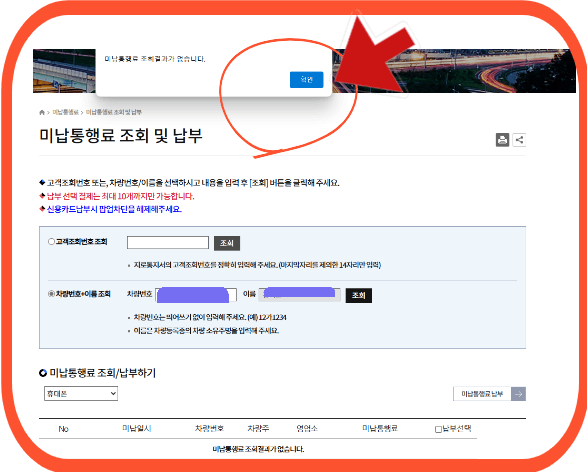This screenshot has width=587, height=472.
Task: Follow the 미납통행료 breadcrumb link
Action: pyautogui.click(x=66, y=112)
